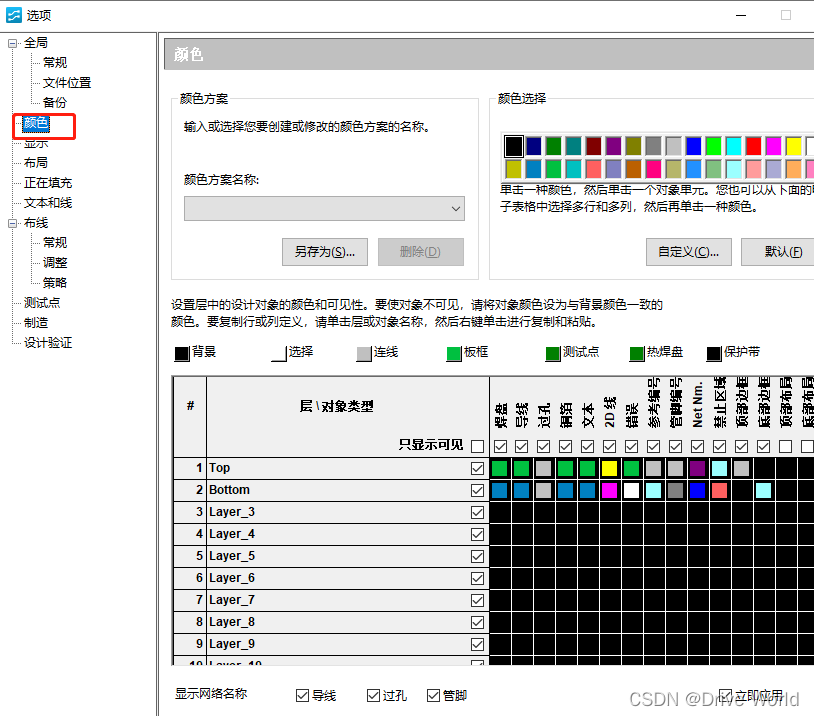Open the 测试点 options page
This screenshot has height=716, width=814.
click(42, 303)
